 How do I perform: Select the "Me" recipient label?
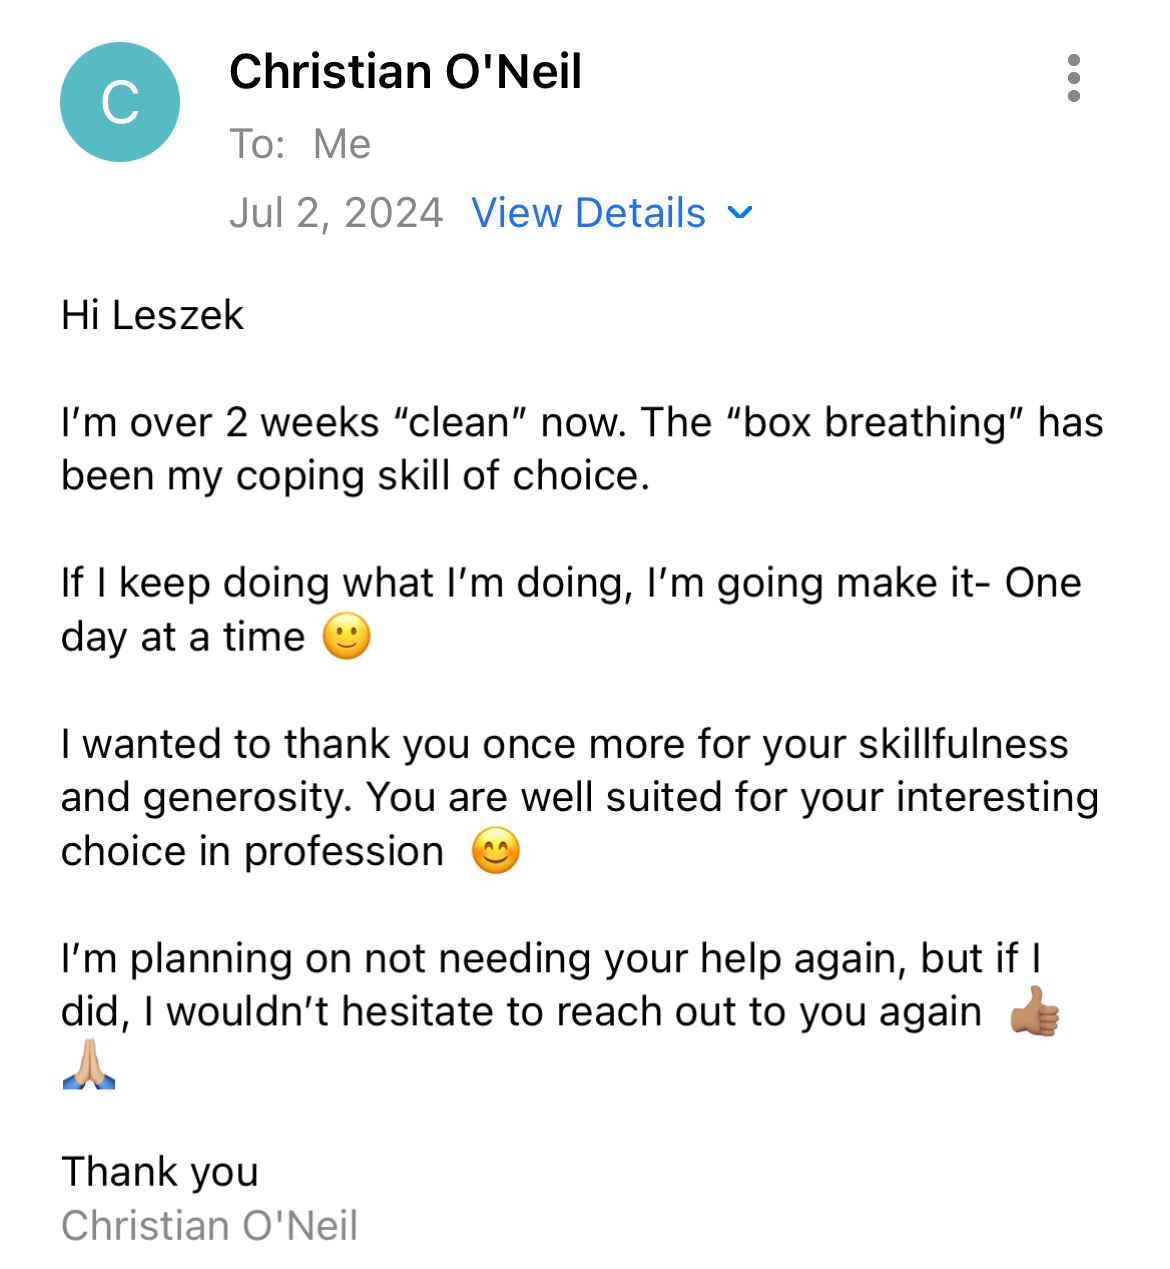point(342,144)
